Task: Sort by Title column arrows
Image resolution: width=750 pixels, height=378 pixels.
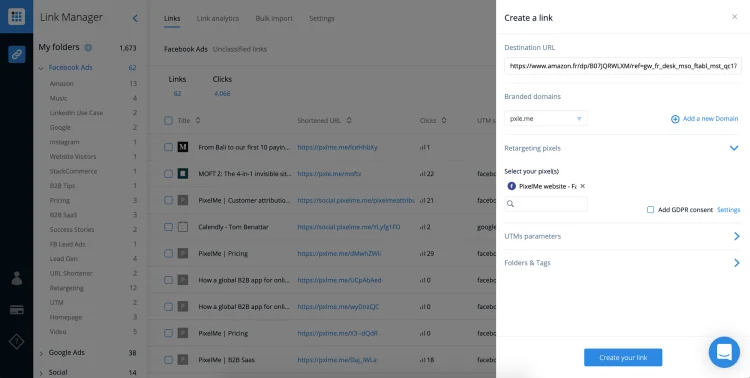Action: click(x=198, y=121)
